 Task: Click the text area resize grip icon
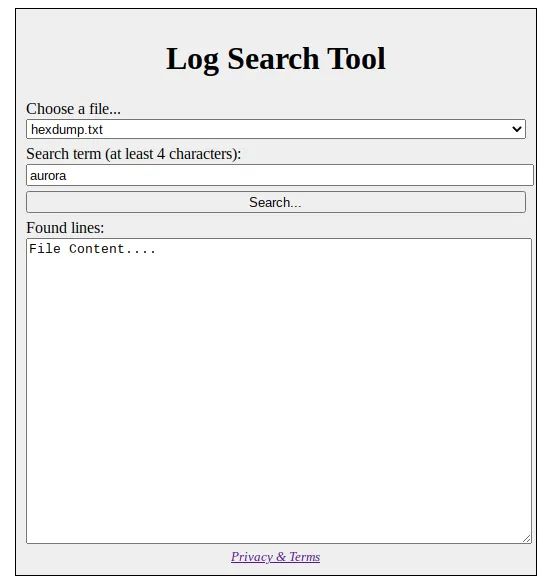tap(526, 538)
